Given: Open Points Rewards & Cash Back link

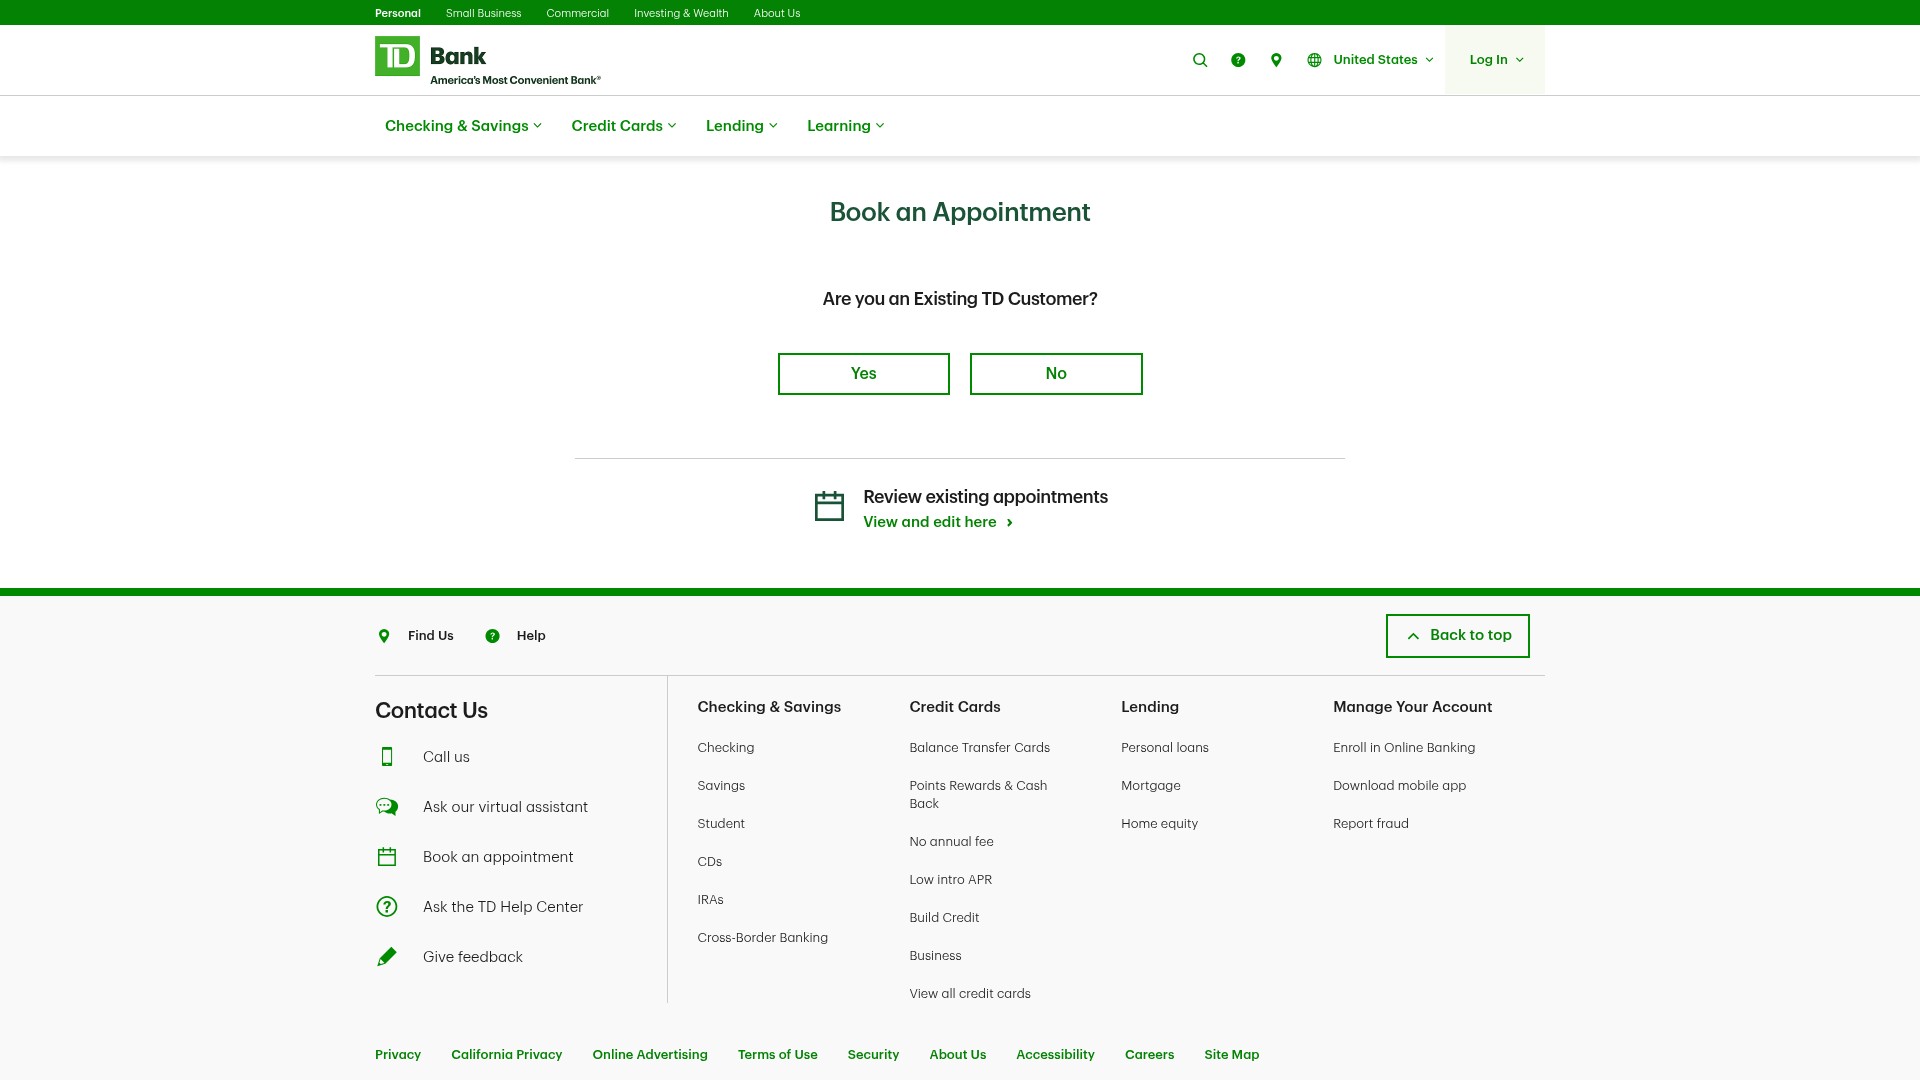Looking at the screenshot, I should [979, 795].
